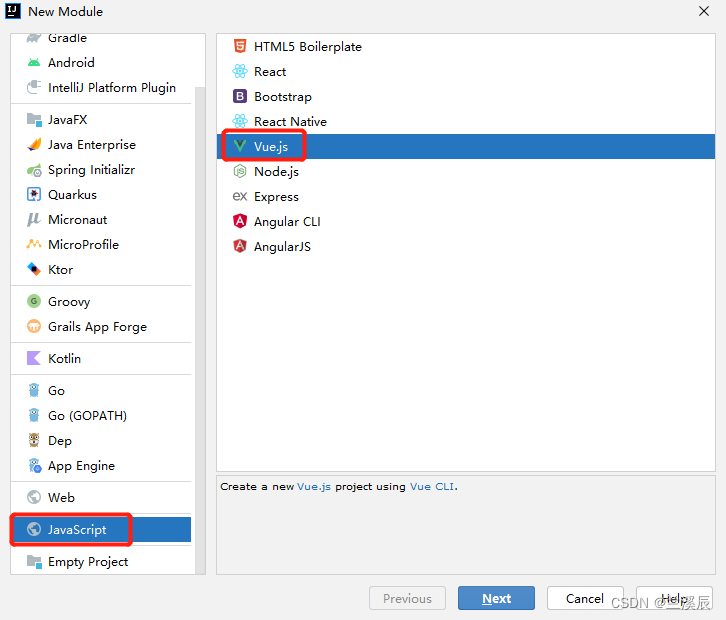Viewport: 726px width, 620px height.
Task: Click the gopher icon next to Go (GOPATH)
Action: 34,415
